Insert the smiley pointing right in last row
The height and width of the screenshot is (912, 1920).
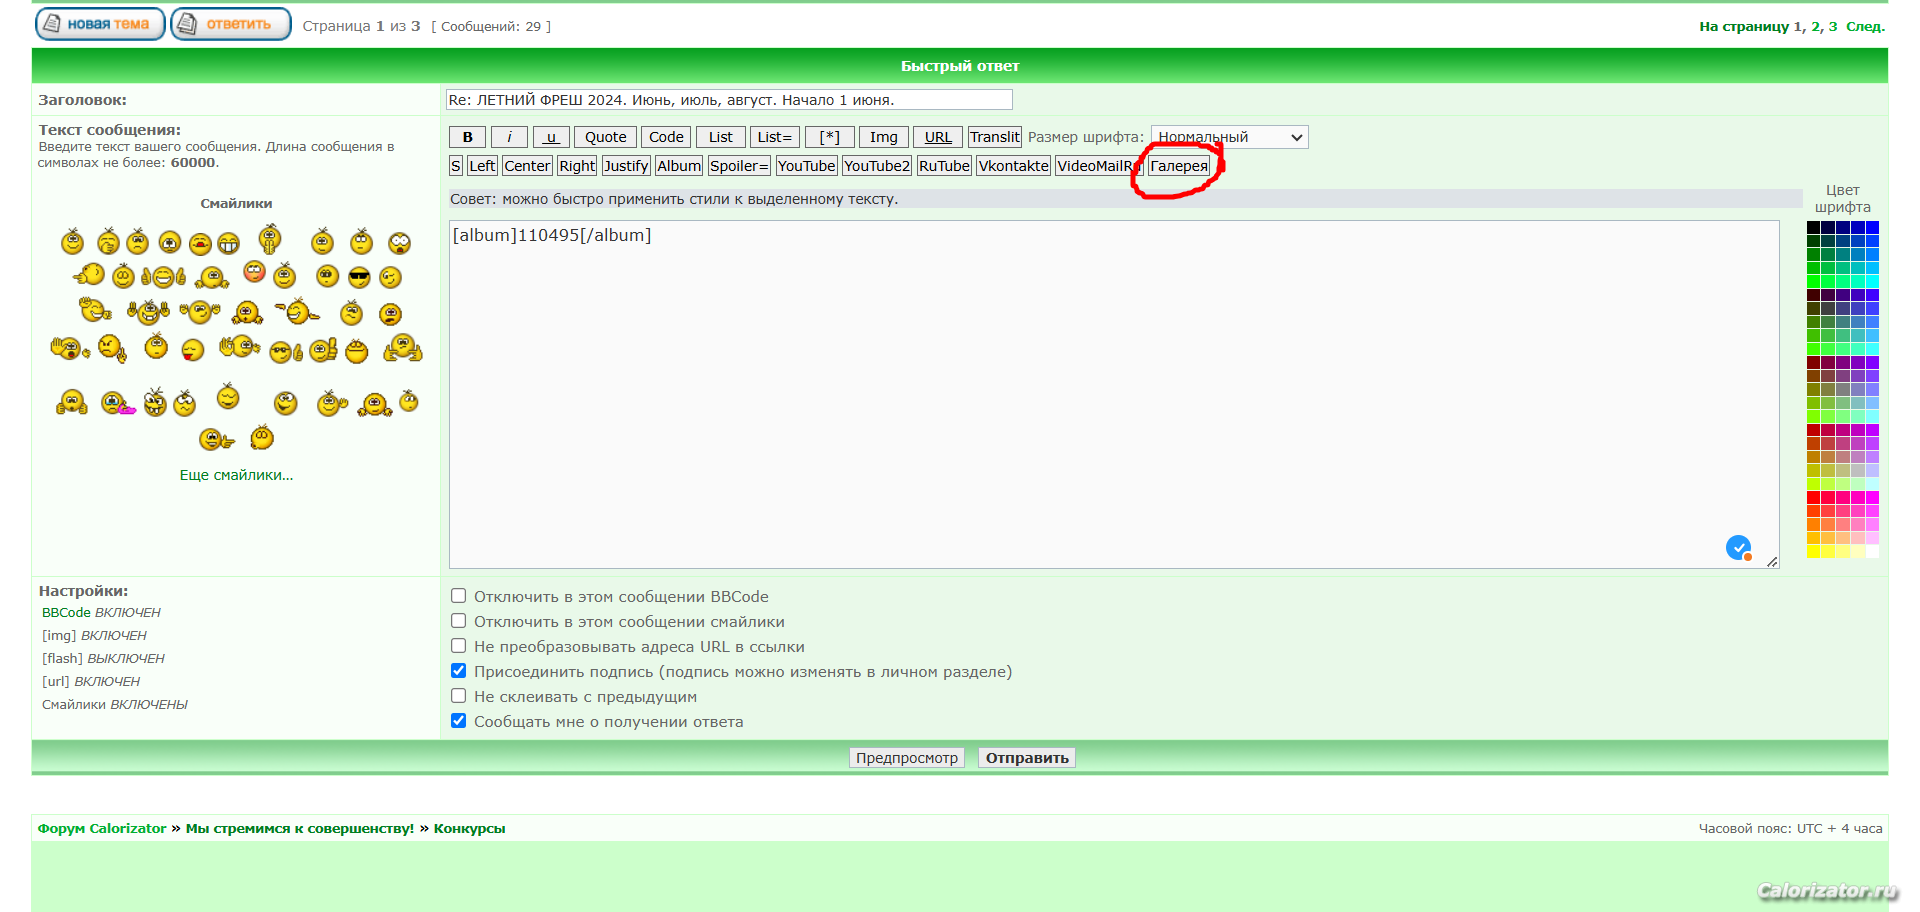(216, 438)
